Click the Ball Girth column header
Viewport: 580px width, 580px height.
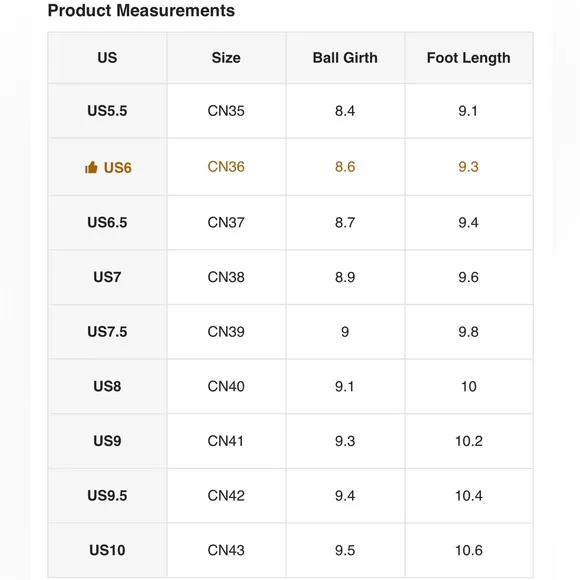pyautogui.click(x=345, y=58)
